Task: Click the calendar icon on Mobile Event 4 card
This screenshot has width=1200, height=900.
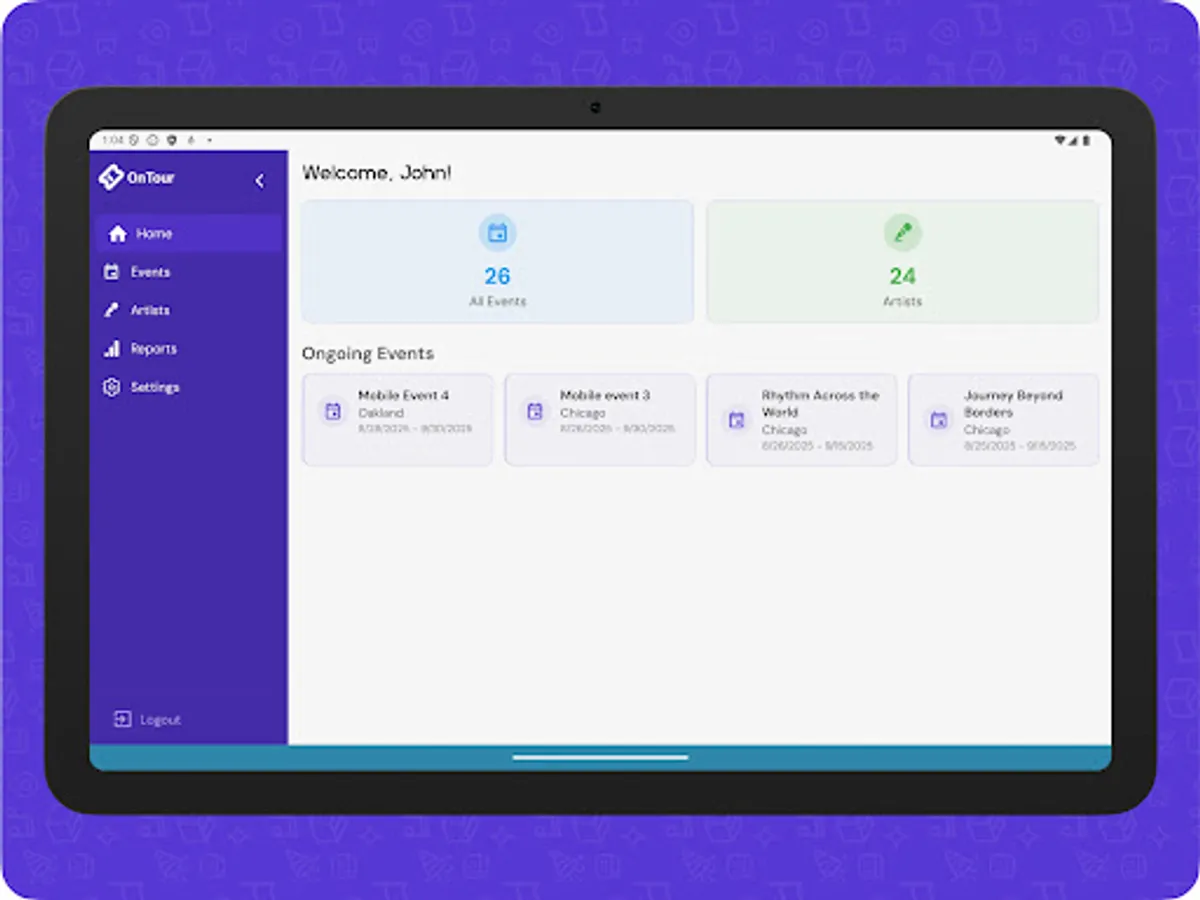Action: [x=332, y=411]
